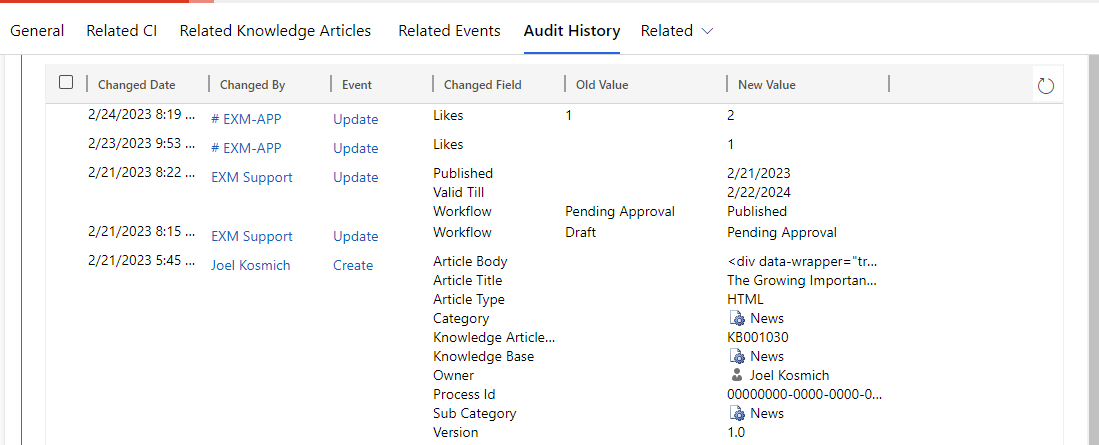This screenshot has height=445, width=1099.
Task: Click the Category News entity icon
Action: [737, 319]
